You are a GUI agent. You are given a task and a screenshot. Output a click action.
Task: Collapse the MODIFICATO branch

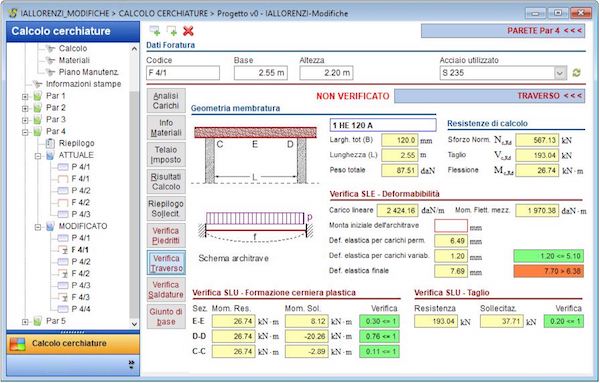click(x=38, y=227)
